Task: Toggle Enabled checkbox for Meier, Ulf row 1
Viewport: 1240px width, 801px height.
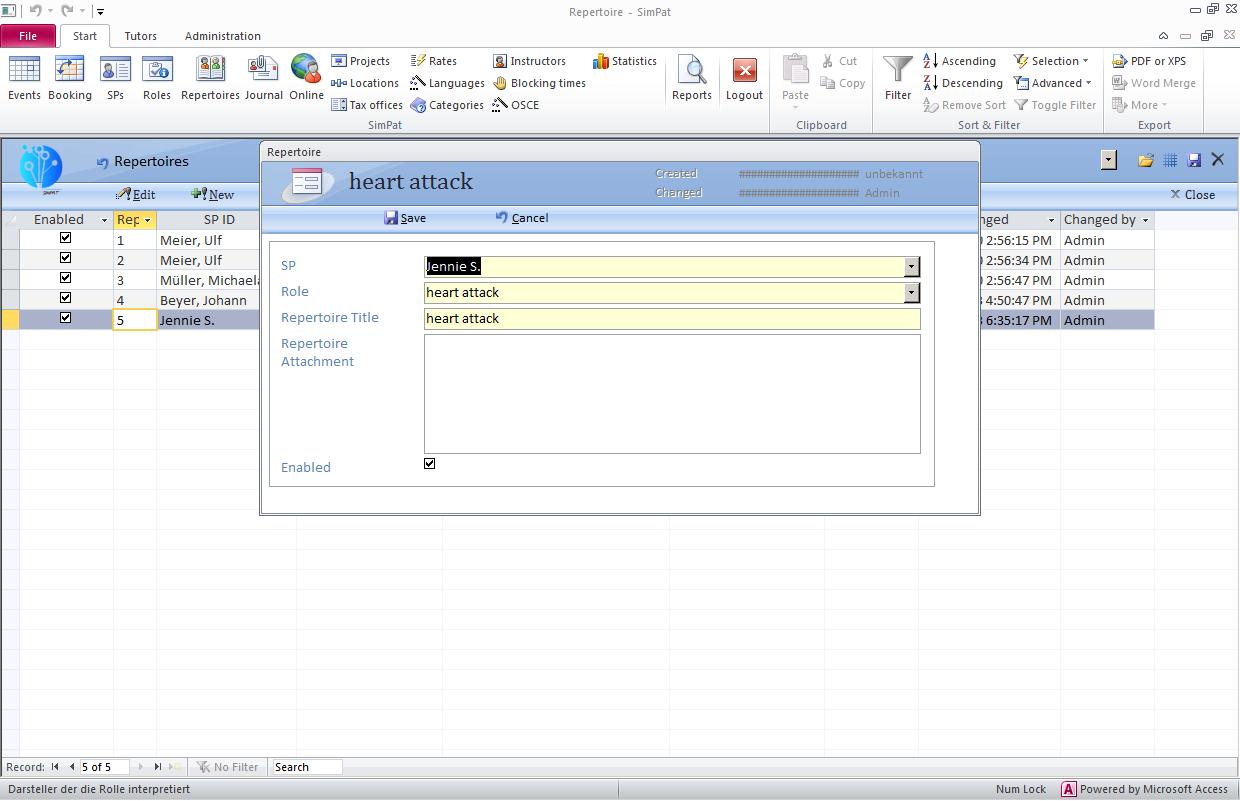Action: point(66,239)
